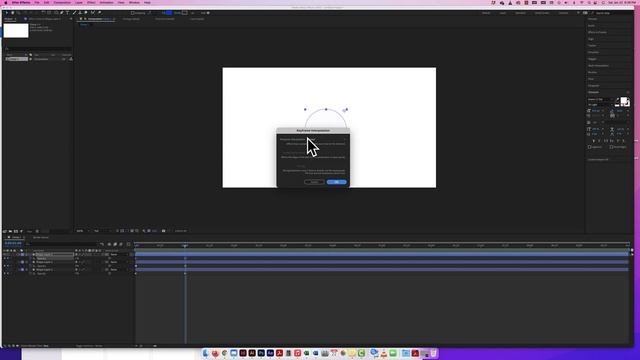
Task: Select the Brush tool
Action: pyautogui.click(x=74, y=13)
